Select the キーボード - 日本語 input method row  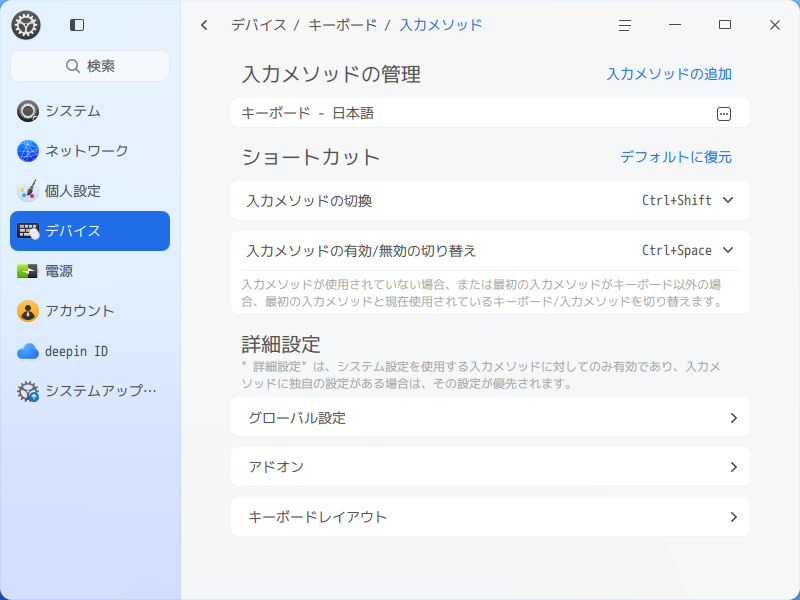[490, 113]
